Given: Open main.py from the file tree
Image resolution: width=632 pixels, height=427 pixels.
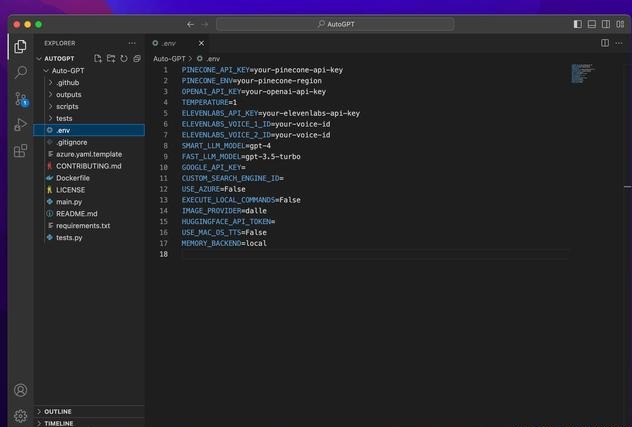Looking at the screenshot, I should pyautogui.click(x=69, y=201).
